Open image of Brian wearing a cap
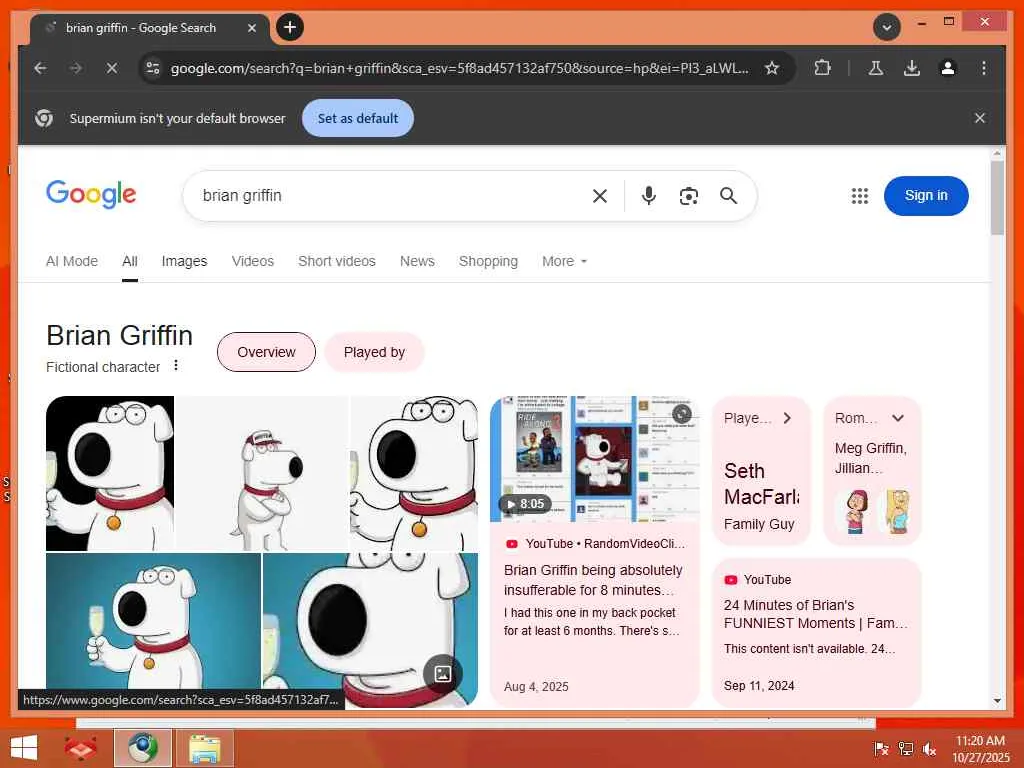Viewport: 1024px width, 768px height. coord(262,473)
